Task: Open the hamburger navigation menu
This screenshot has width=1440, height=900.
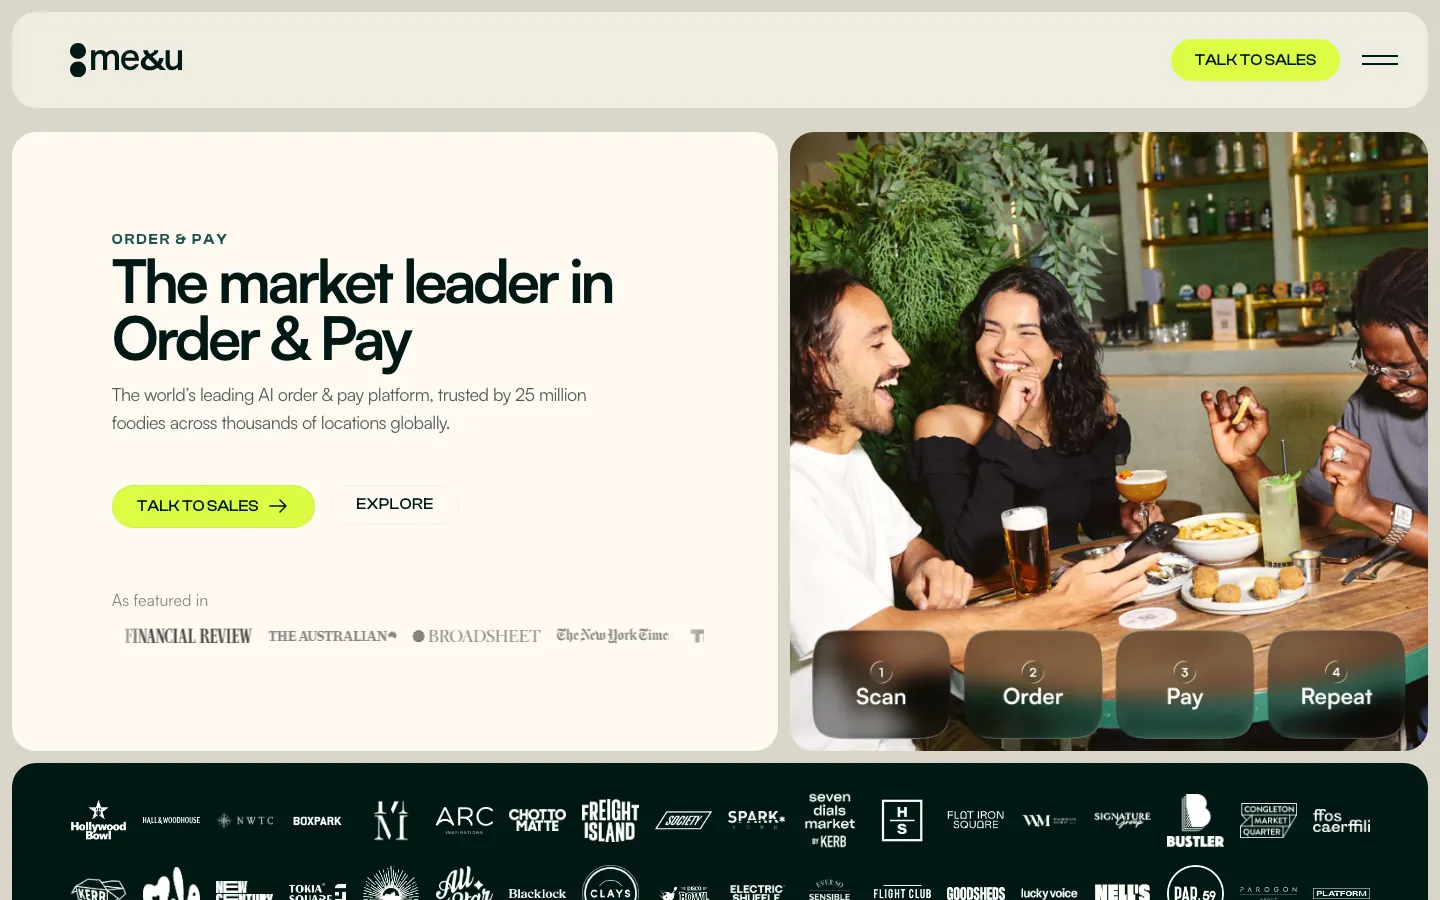Action: [1379, 60]
